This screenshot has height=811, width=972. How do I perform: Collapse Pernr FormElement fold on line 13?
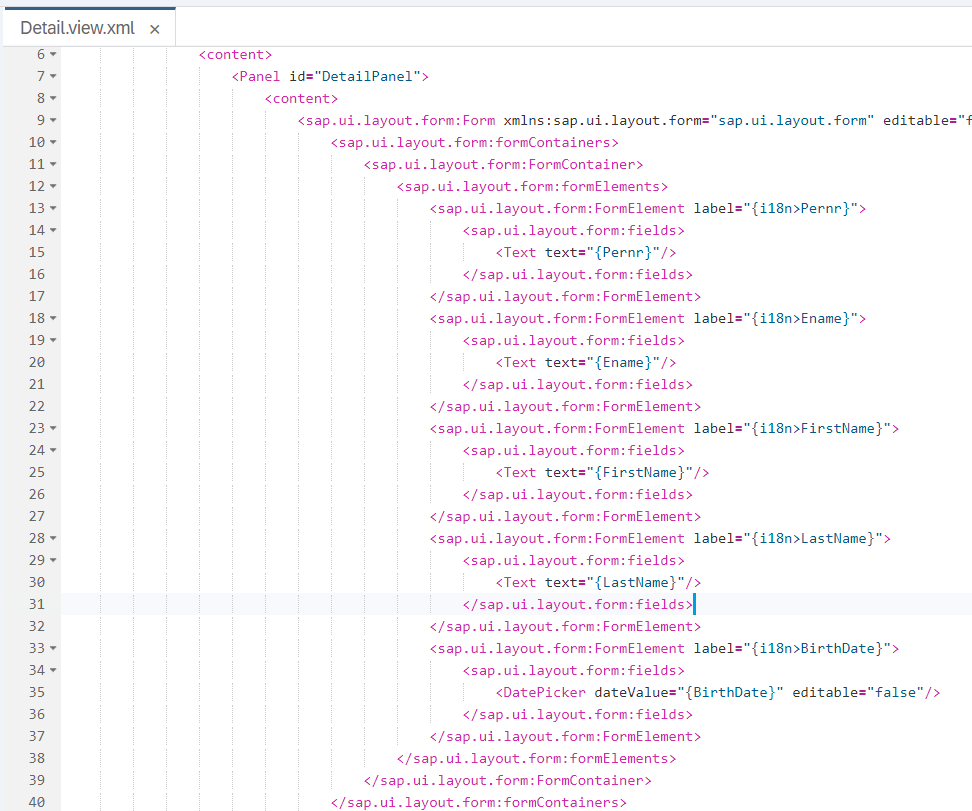[x=53, y=208]
